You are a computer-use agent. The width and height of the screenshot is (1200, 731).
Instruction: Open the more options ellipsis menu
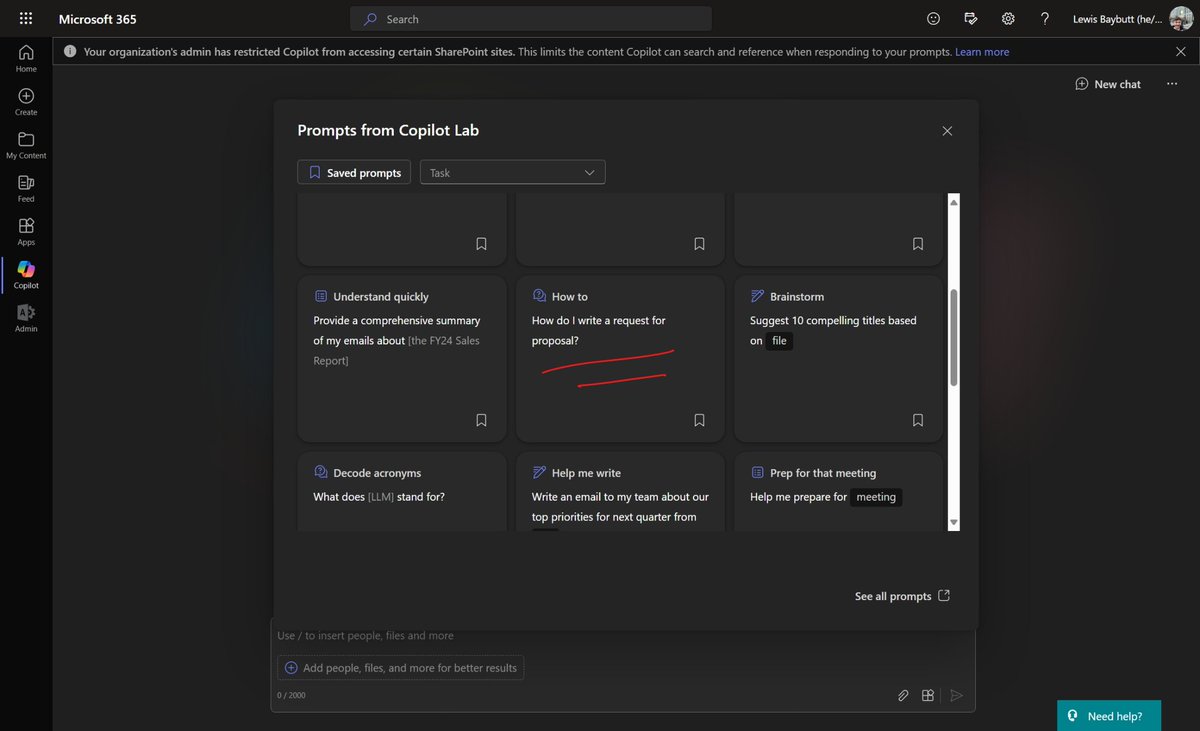click(1172, 84)
